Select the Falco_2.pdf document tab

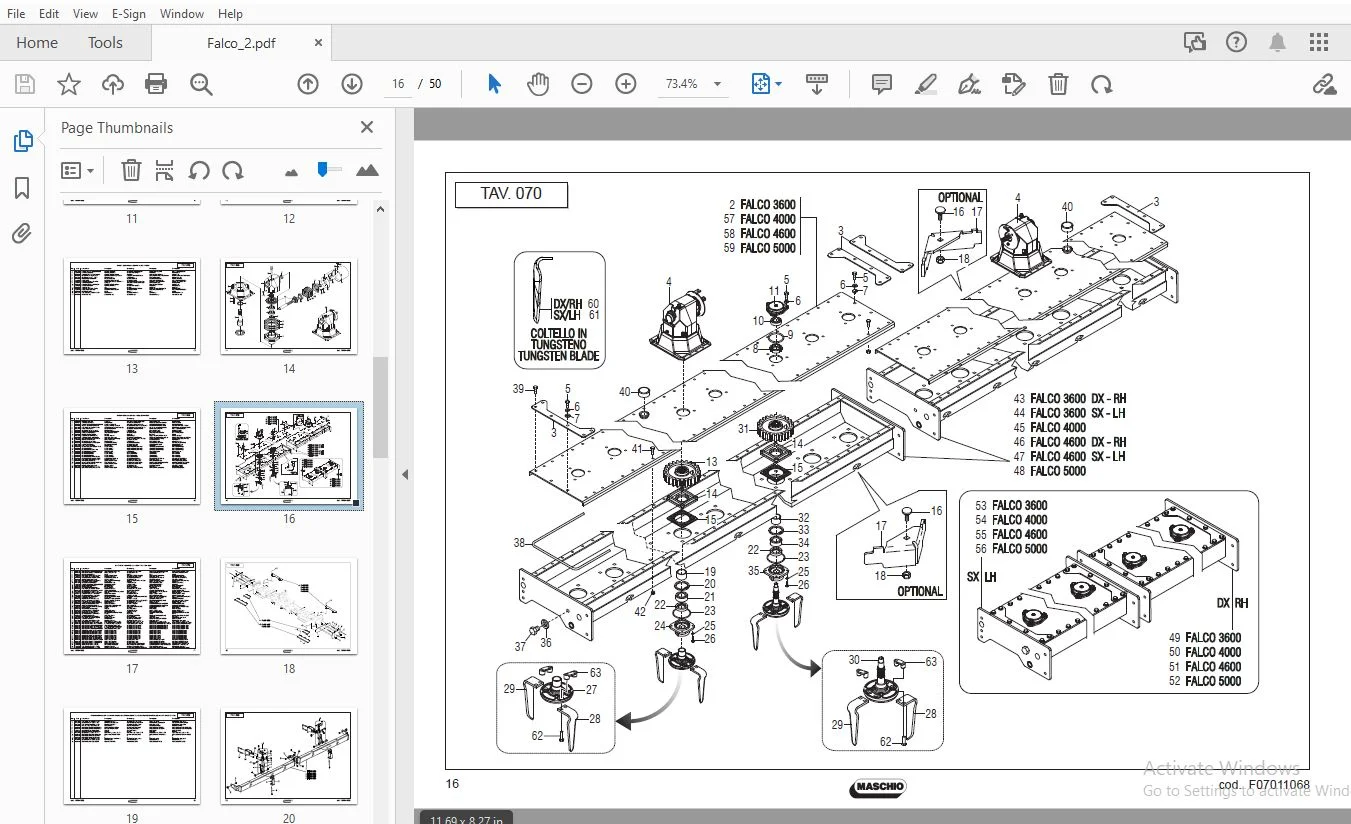[241, 43]
